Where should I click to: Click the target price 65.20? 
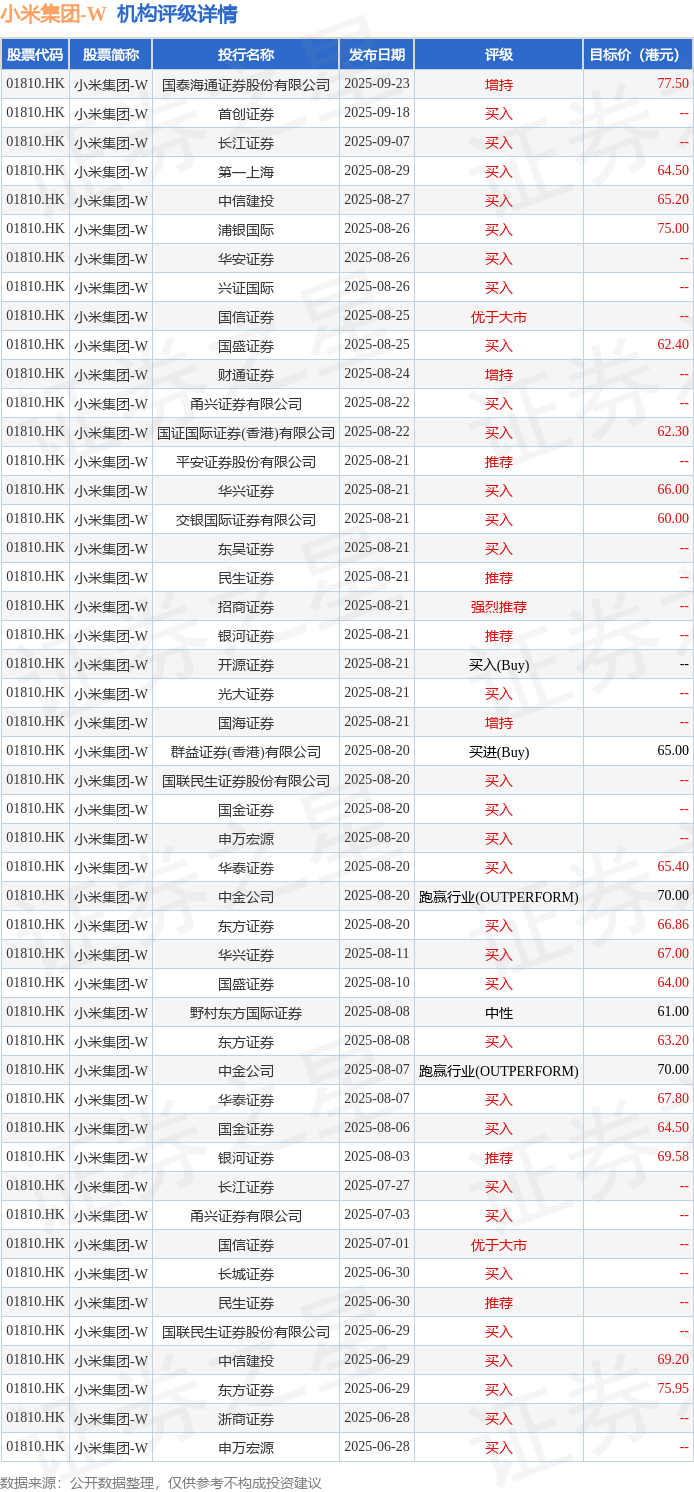pos(673,200)
